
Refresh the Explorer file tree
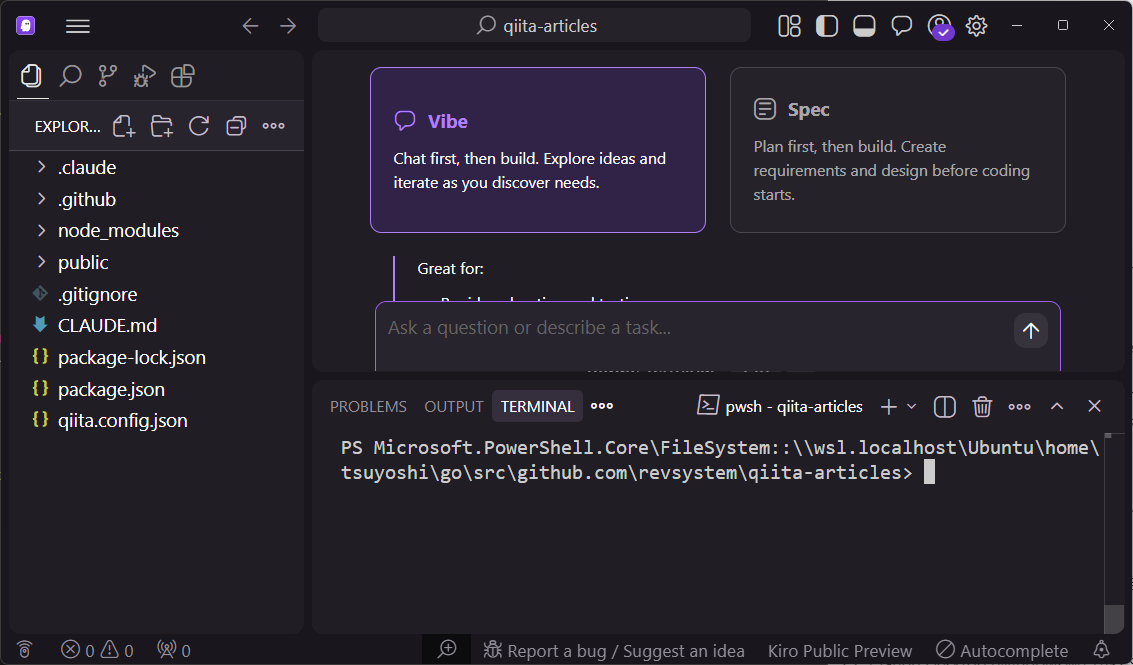tap(199, 126)
